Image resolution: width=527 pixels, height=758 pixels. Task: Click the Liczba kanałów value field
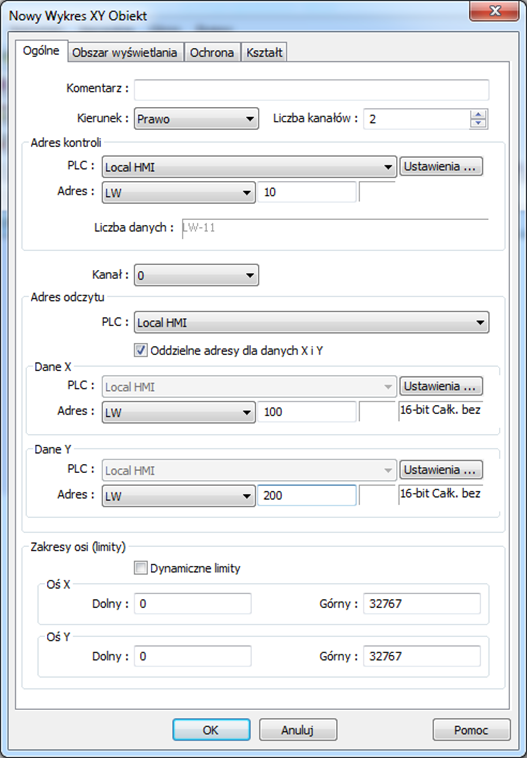pos(416,119)
